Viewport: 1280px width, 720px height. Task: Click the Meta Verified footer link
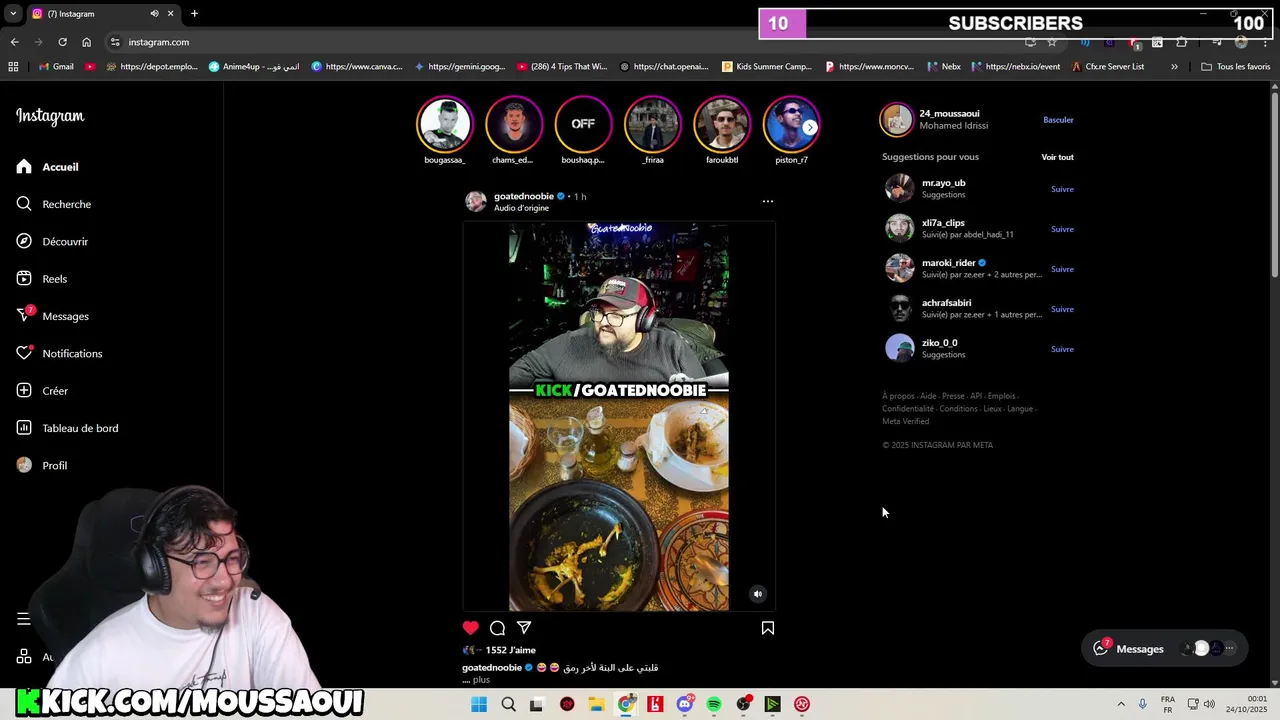pyautogui.click(x=905, y=421)
